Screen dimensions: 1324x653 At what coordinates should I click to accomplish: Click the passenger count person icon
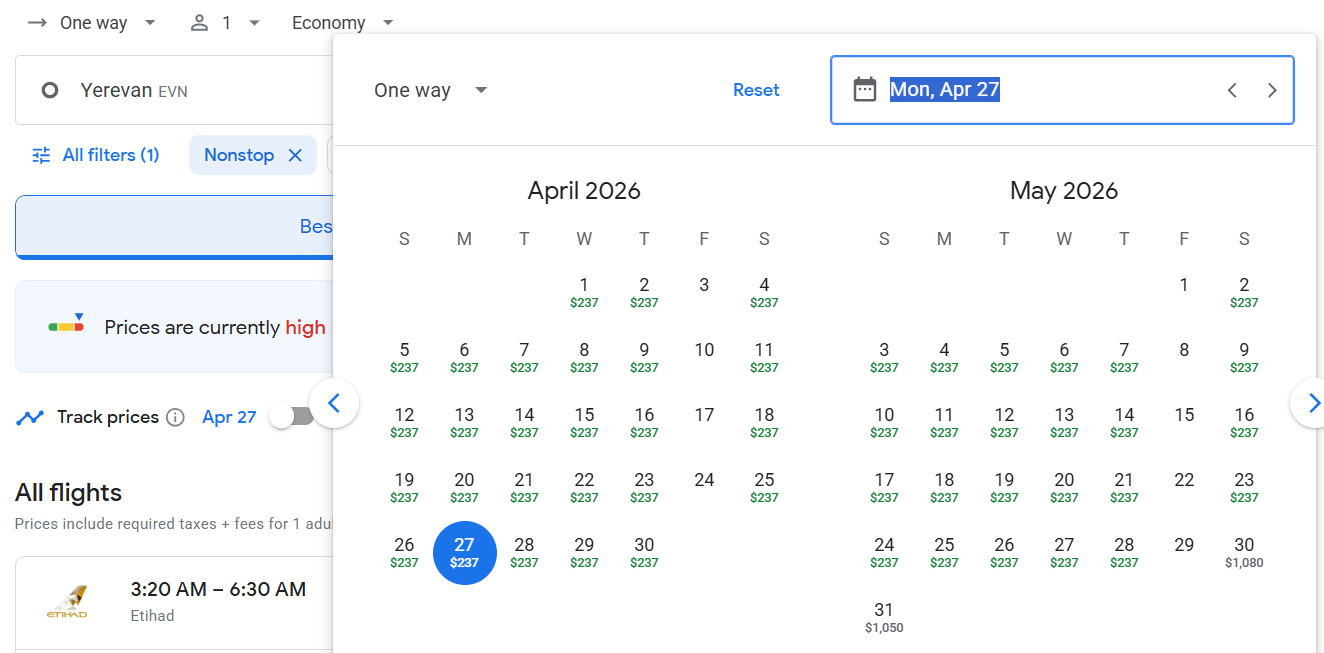click(x=200, y=22)
